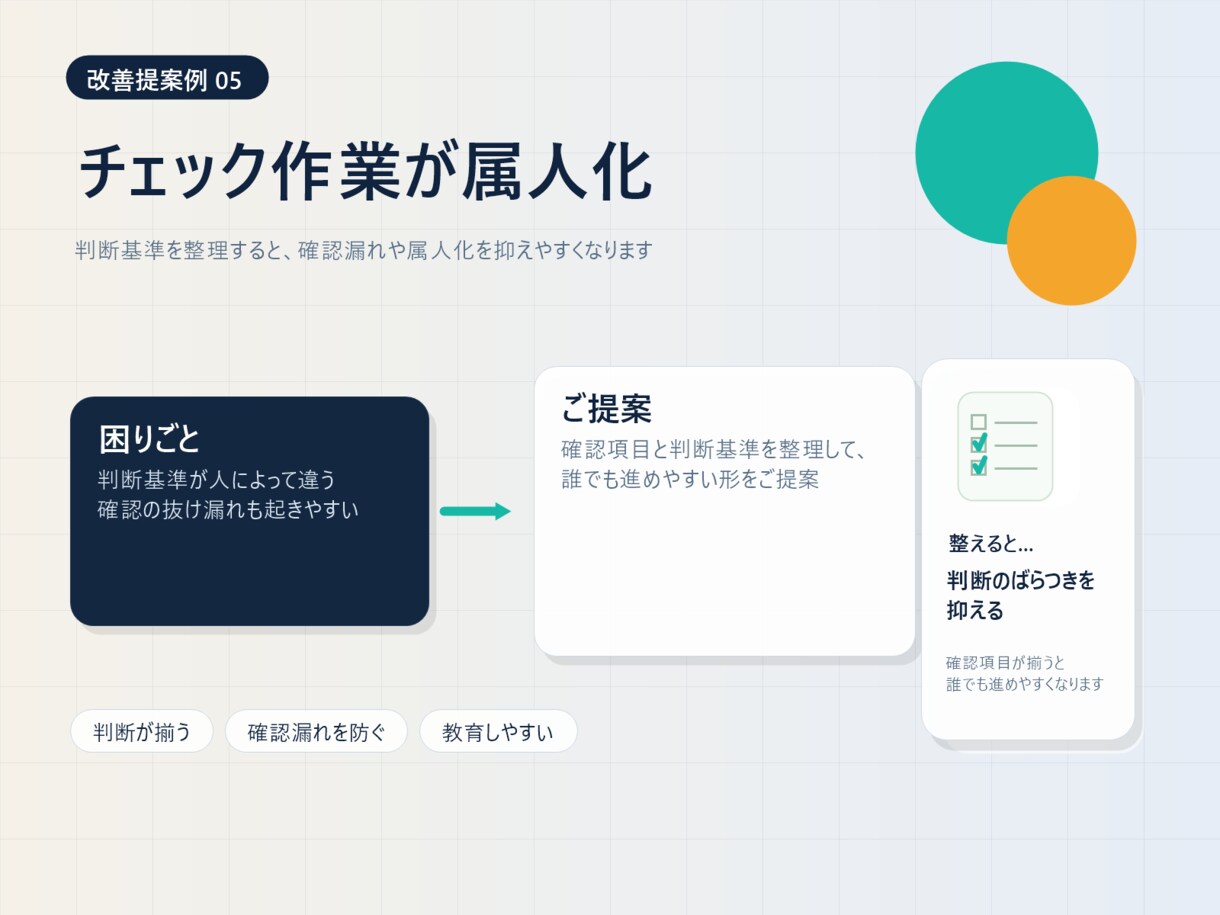Click the text 誰でも進めやすい形をご提案
Viewport: 1220px width, 915px height.
pos(690,479)
